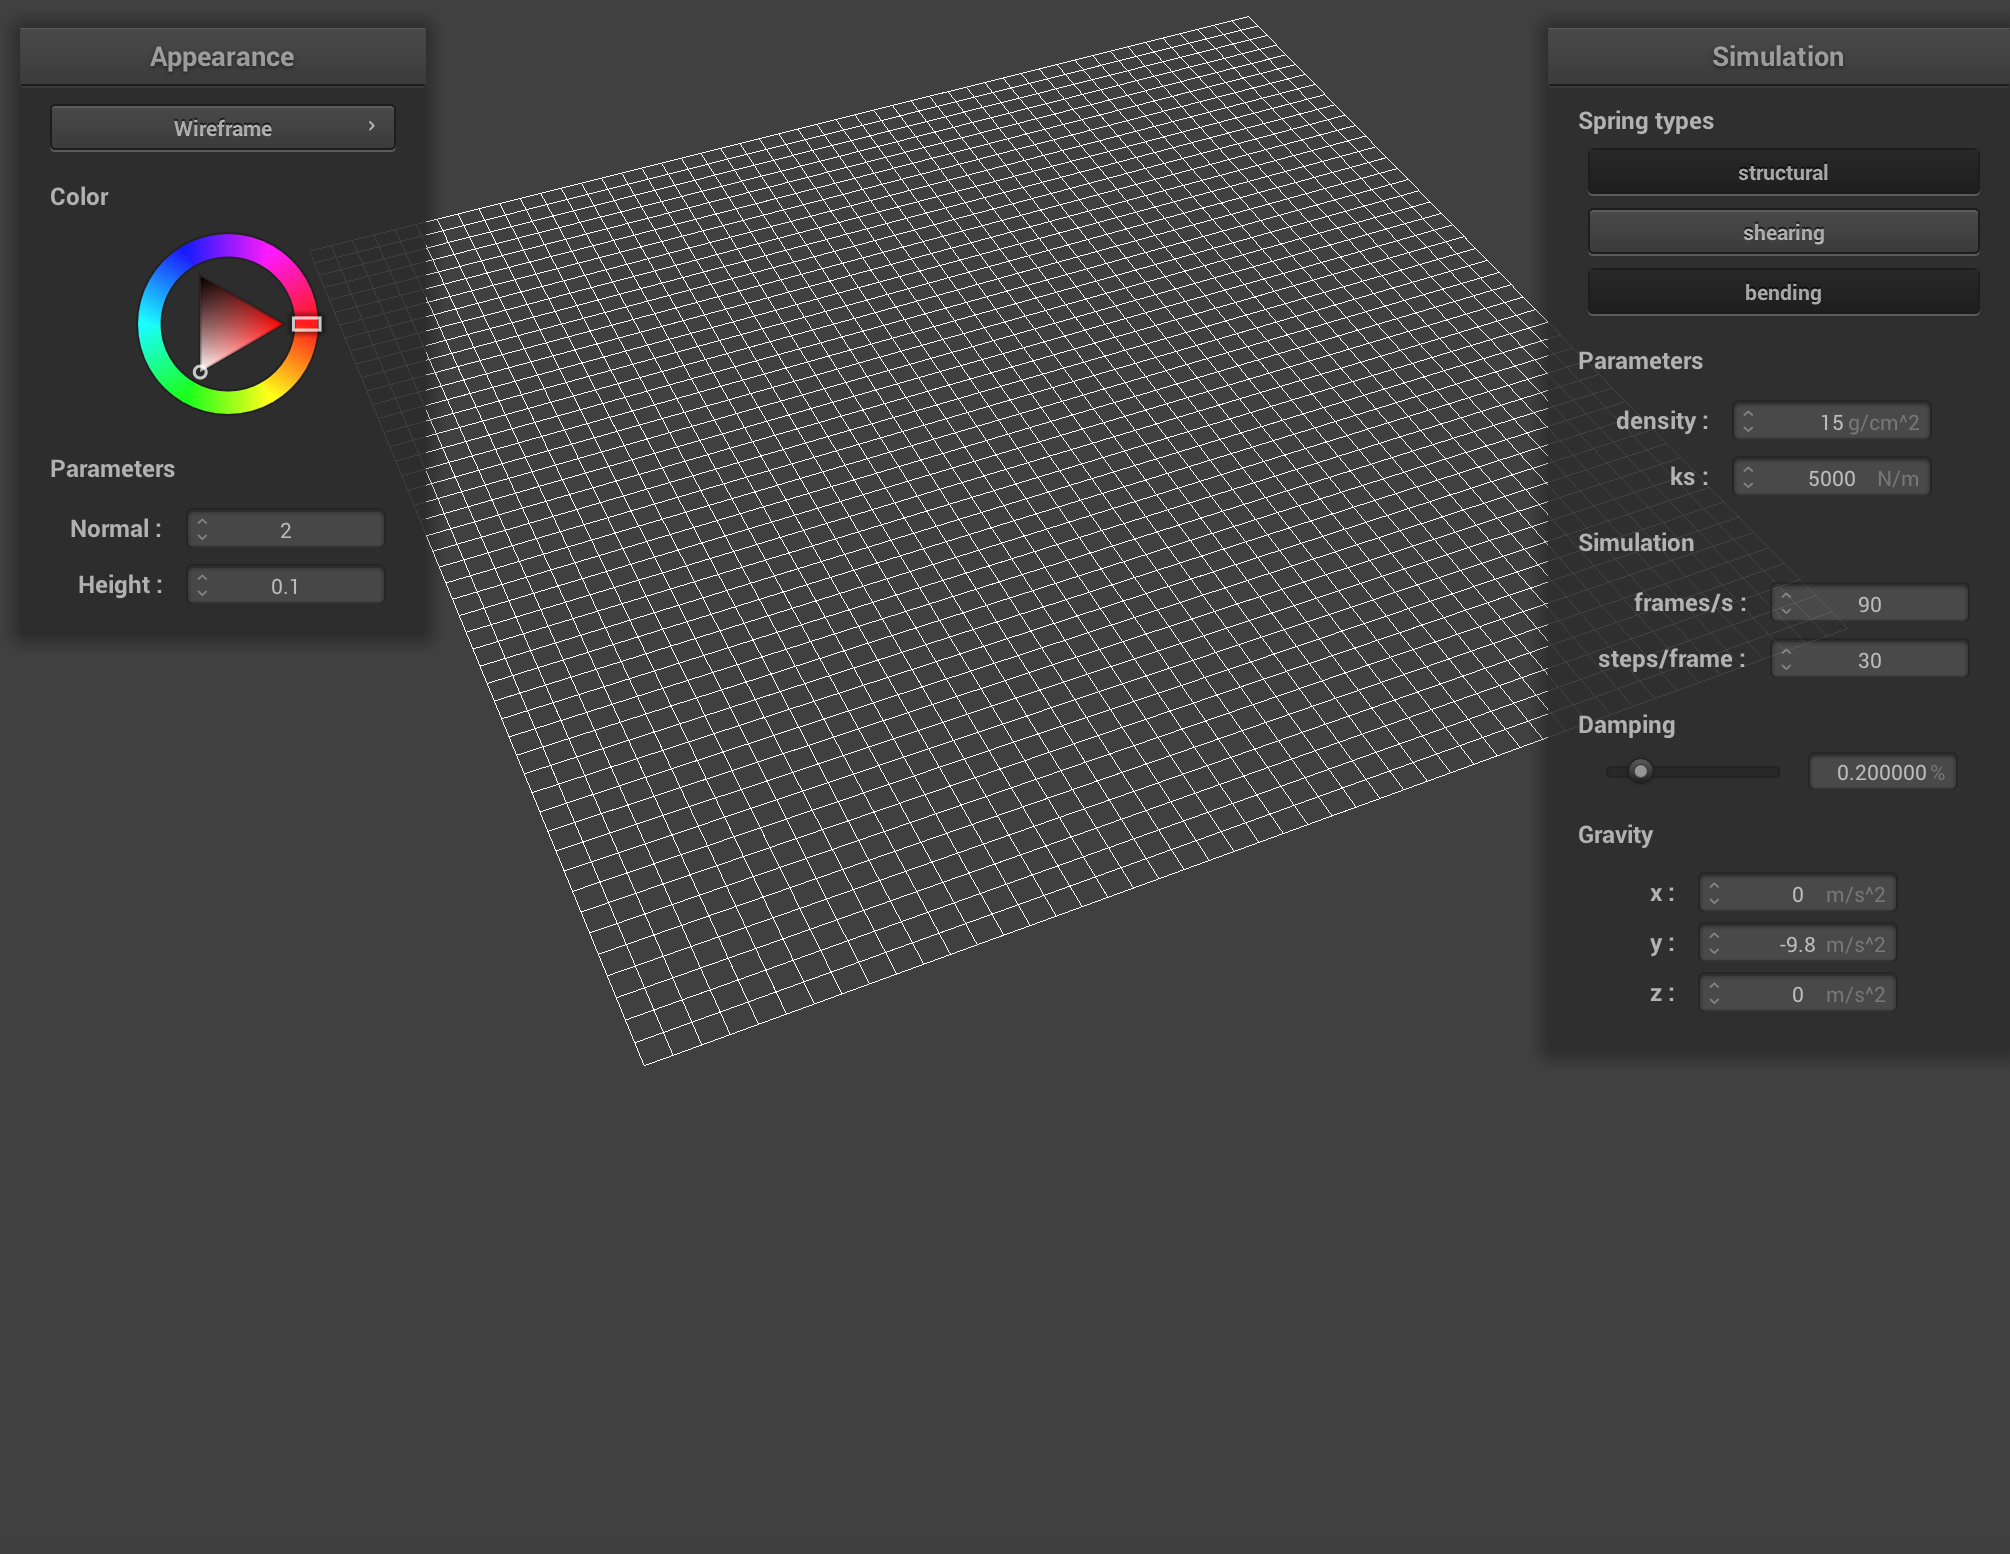Click the damping slider knob

[1640, 771]
